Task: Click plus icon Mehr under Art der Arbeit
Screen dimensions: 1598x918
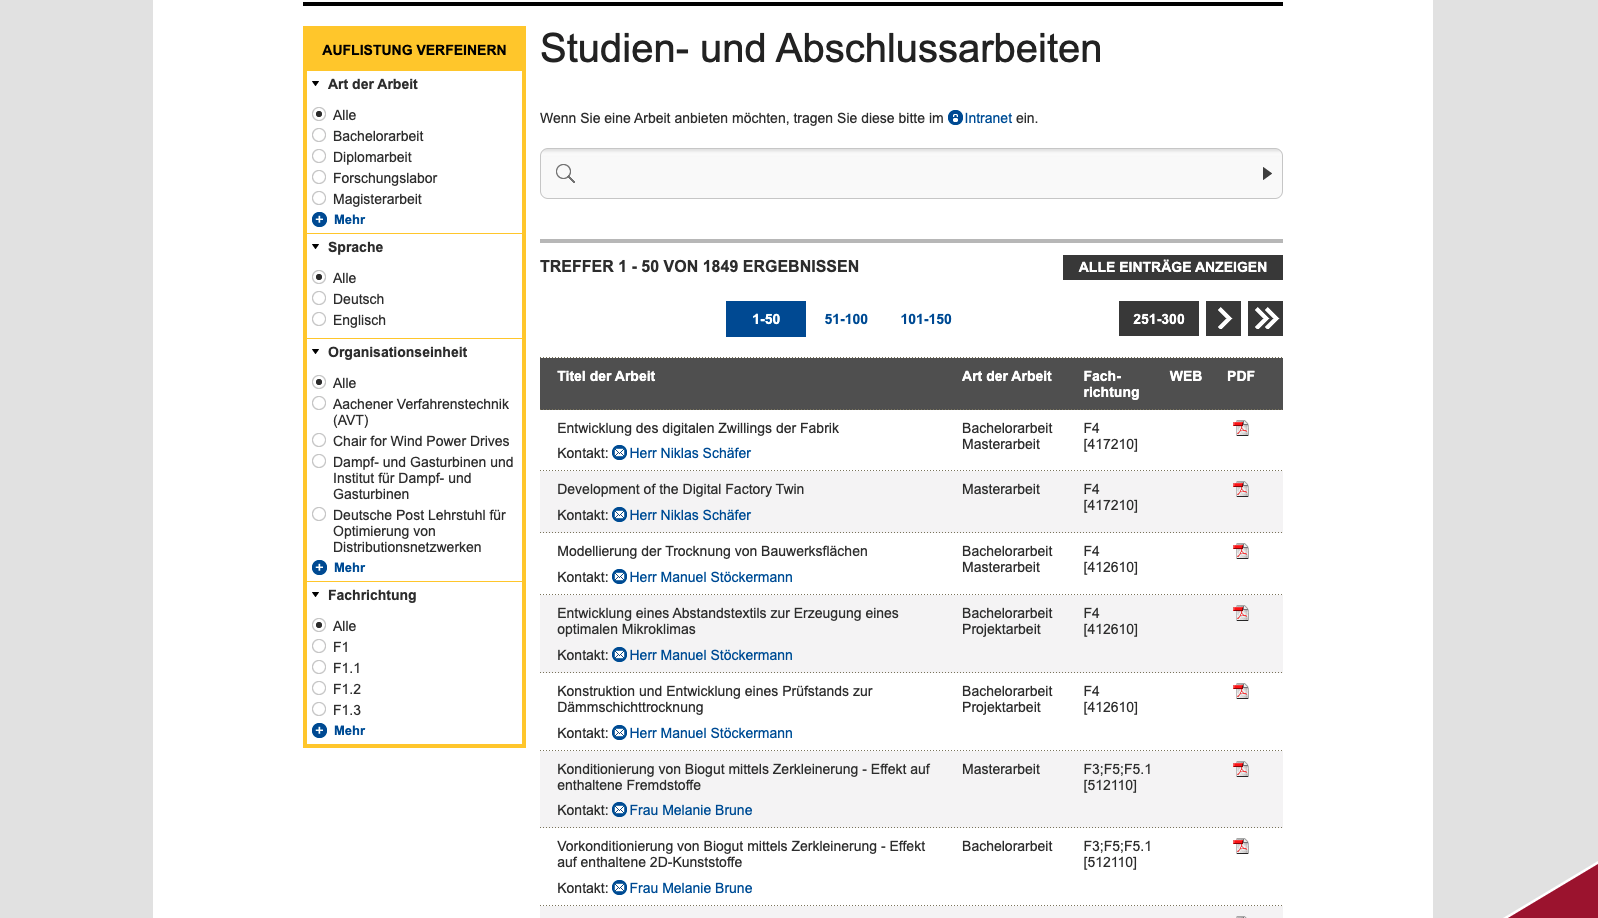Action: tap(320, 220)
